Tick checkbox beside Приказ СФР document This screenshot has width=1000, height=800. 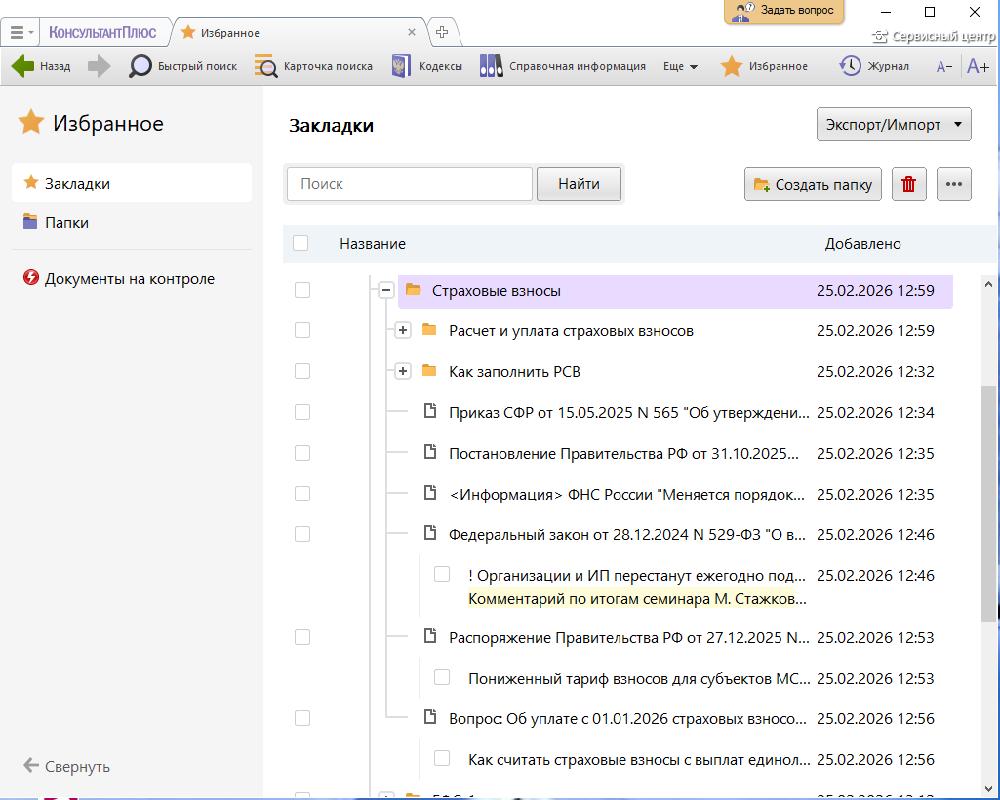(302, 412)
